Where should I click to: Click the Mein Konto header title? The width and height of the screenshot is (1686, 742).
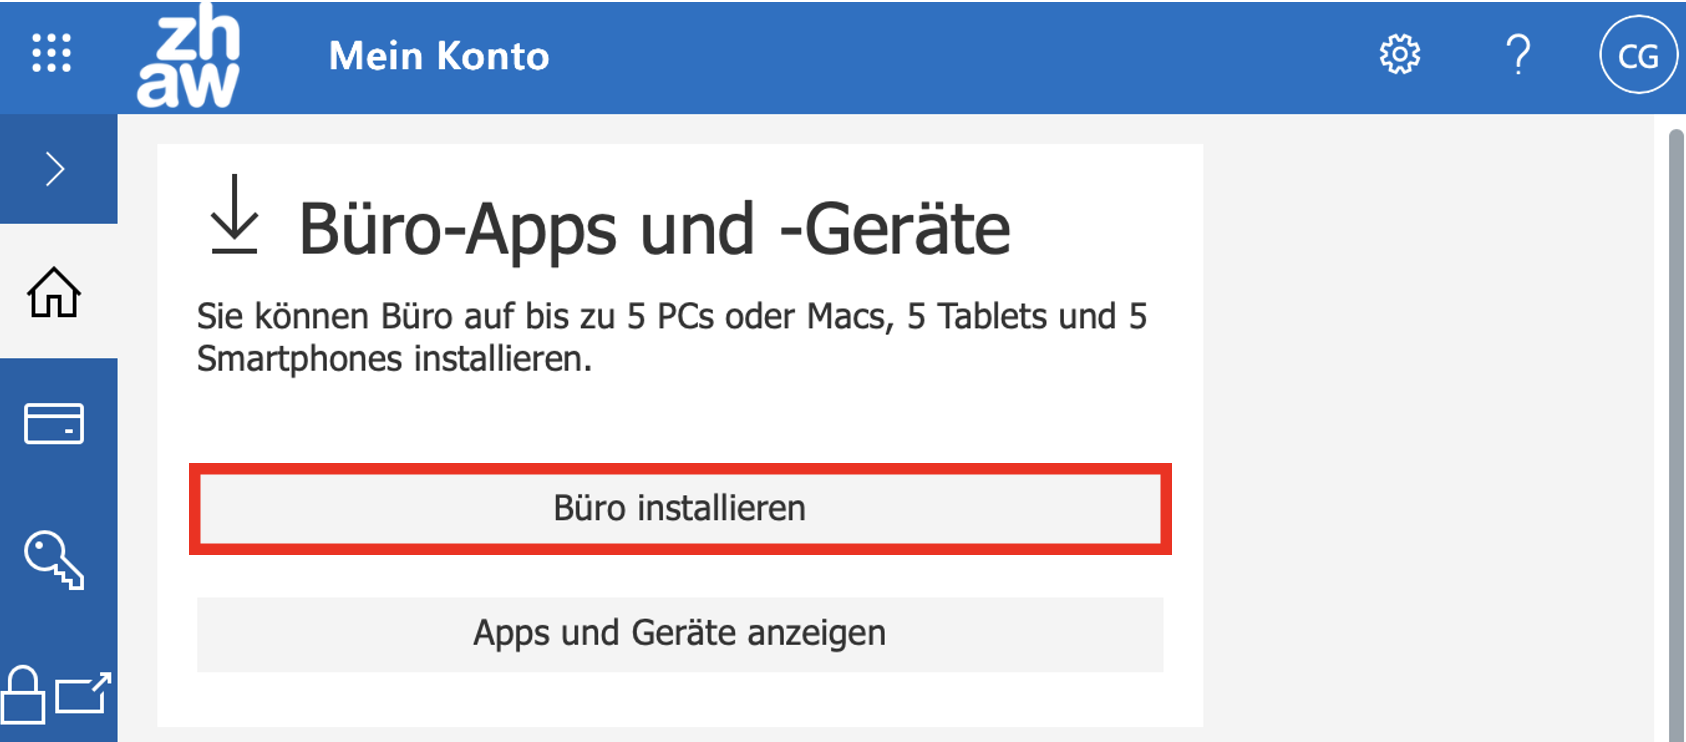coord(439,56)
